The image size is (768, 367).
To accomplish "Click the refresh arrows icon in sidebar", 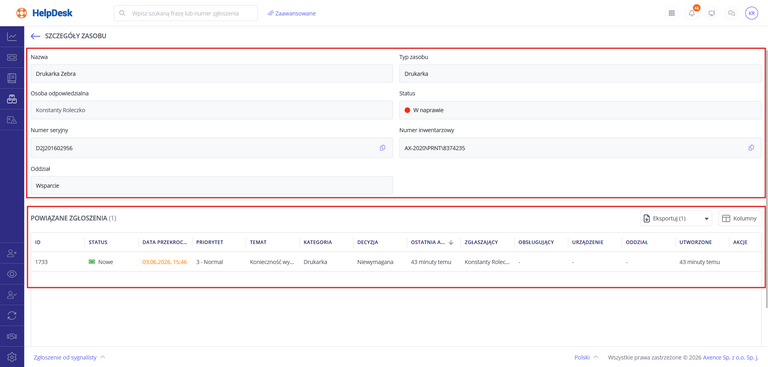I will point(12,316).
